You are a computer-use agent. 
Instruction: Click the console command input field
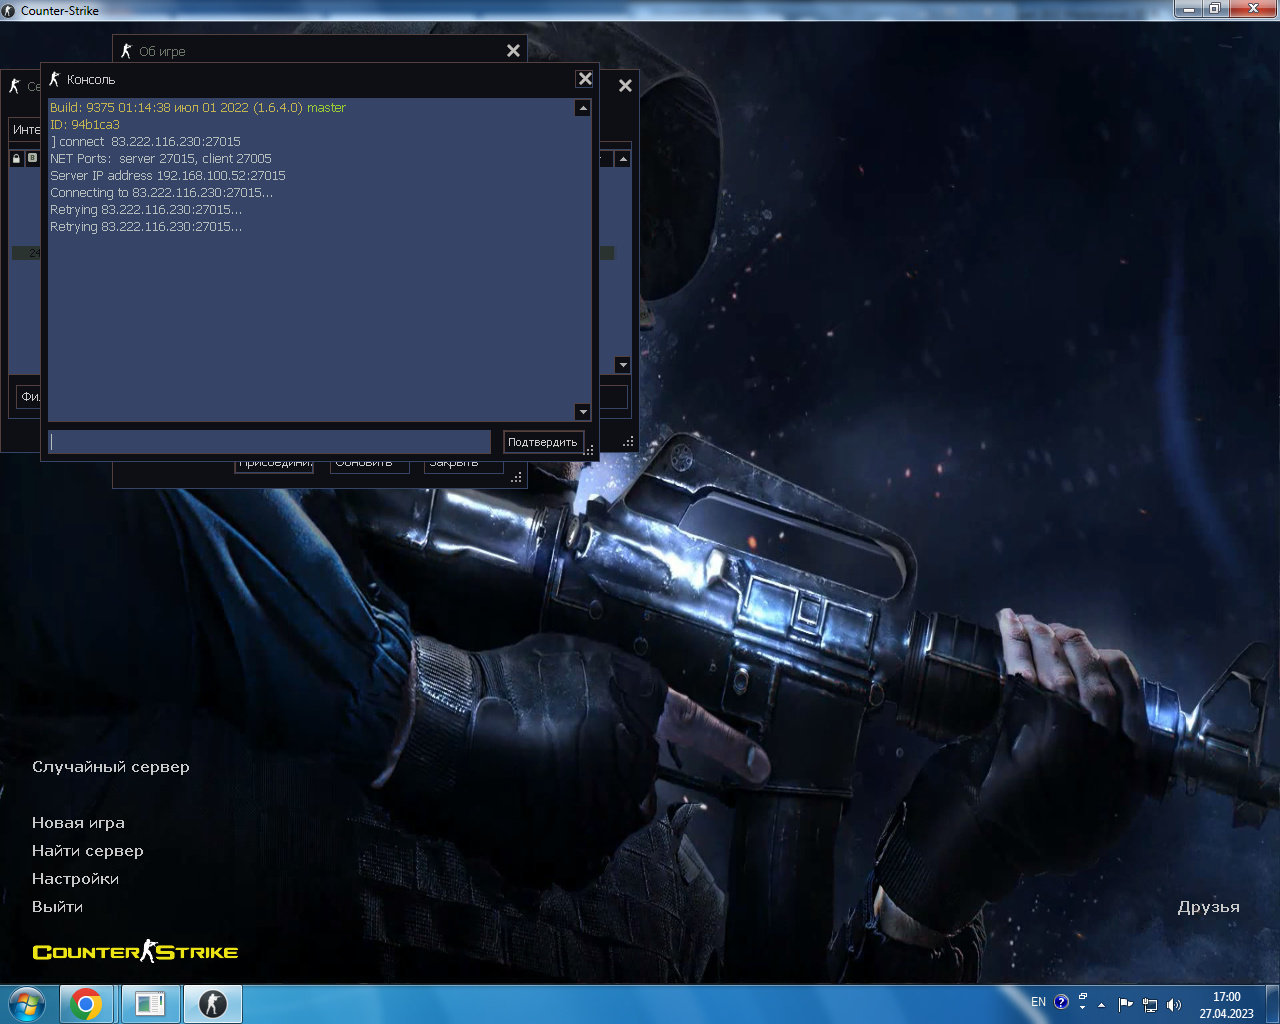(x=269, y=442)
